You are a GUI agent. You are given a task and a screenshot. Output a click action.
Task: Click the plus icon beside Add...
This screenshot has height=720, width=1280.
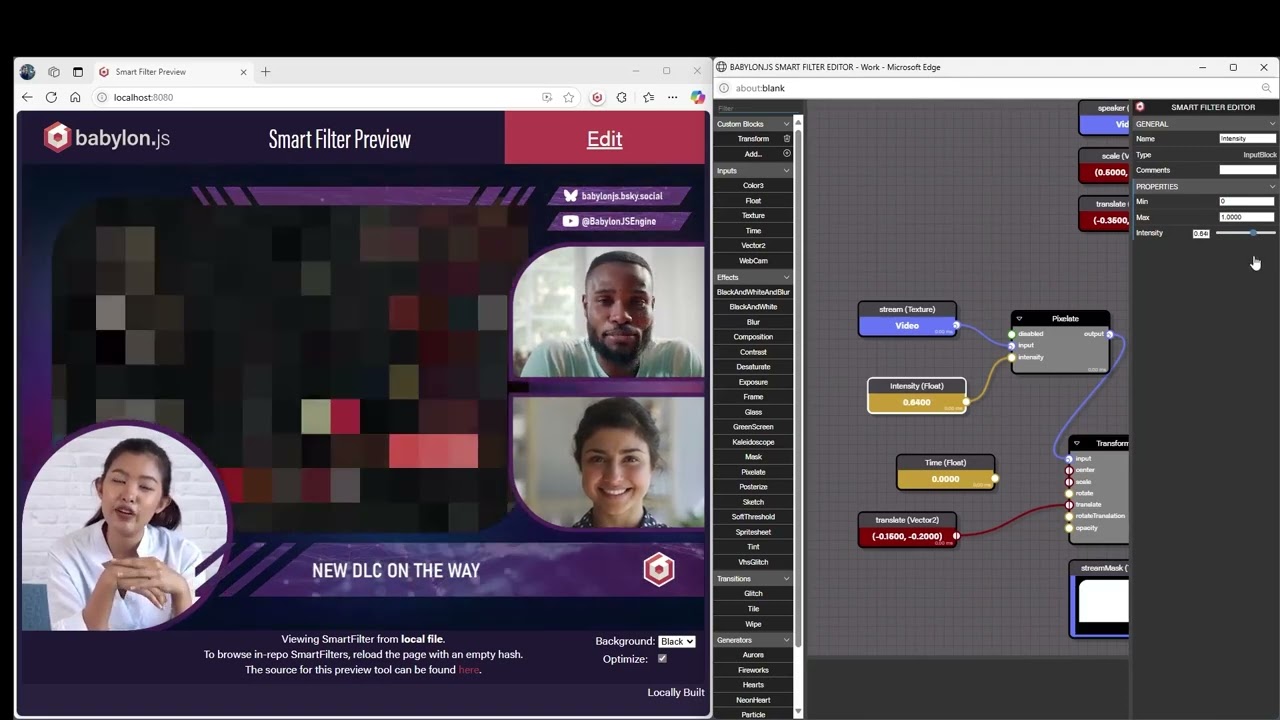coord(787,154)
